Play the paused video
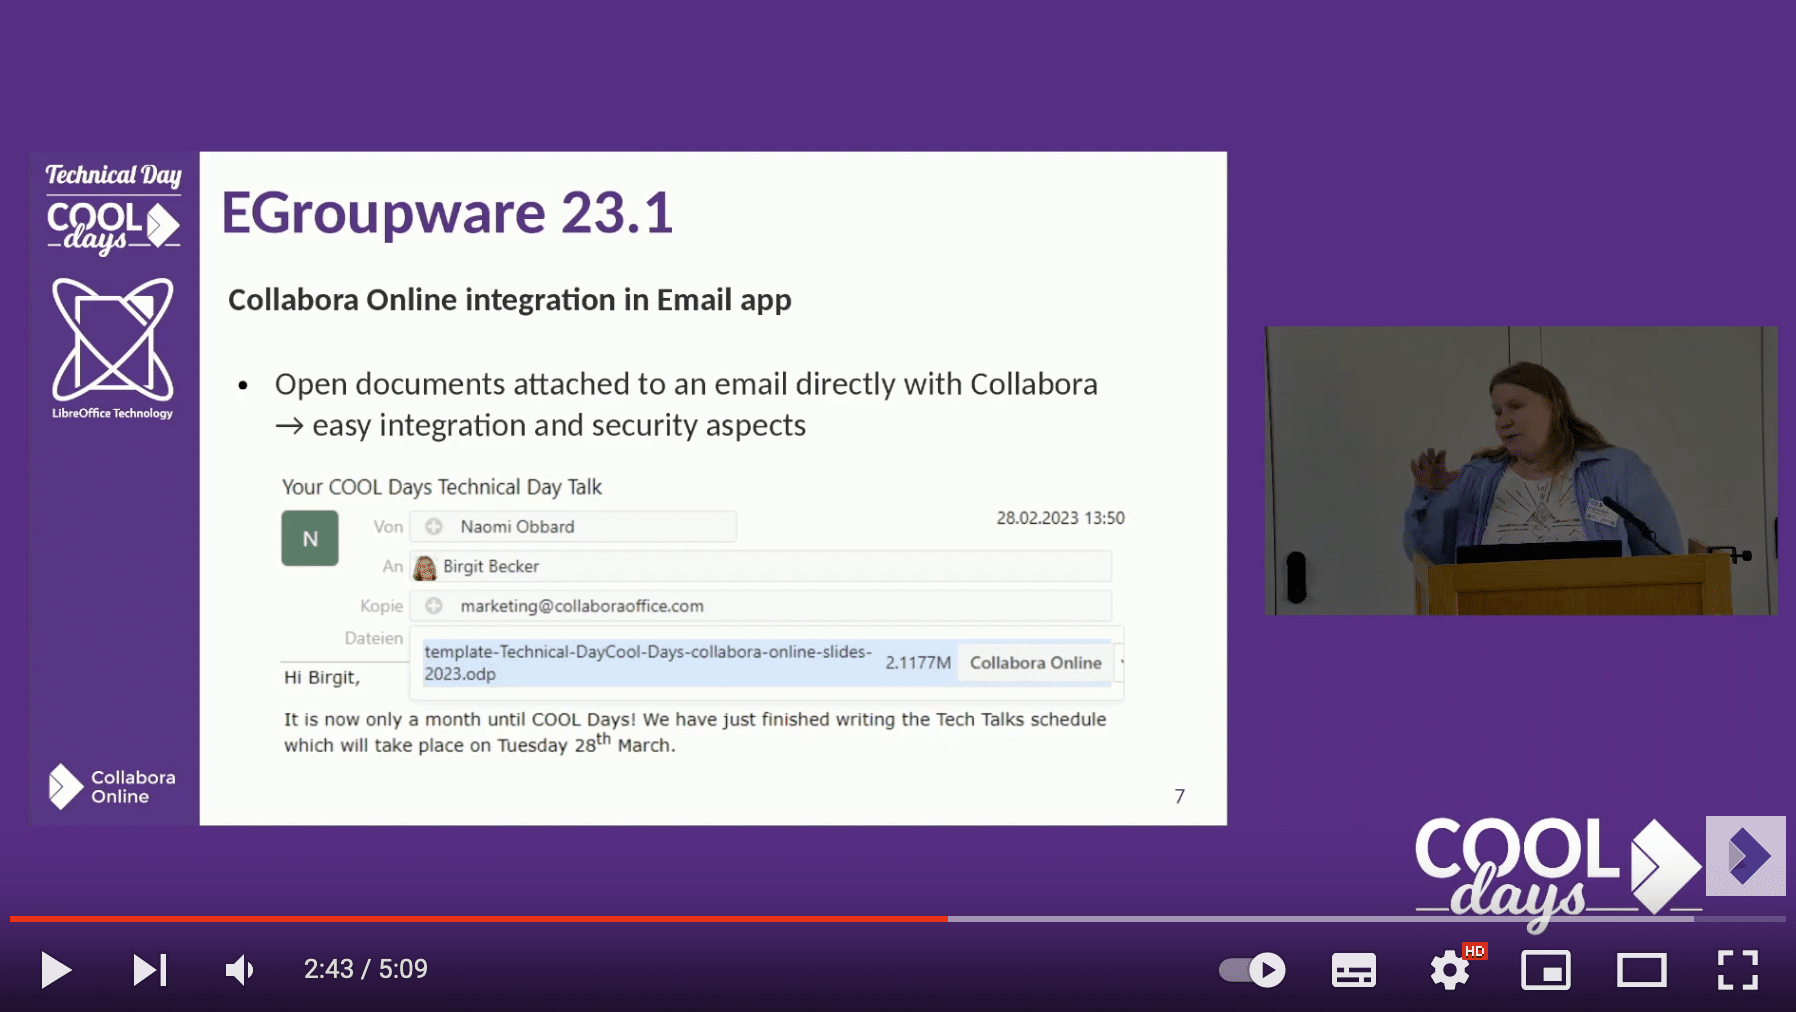 pyautogui.click(x=57, y=969)
